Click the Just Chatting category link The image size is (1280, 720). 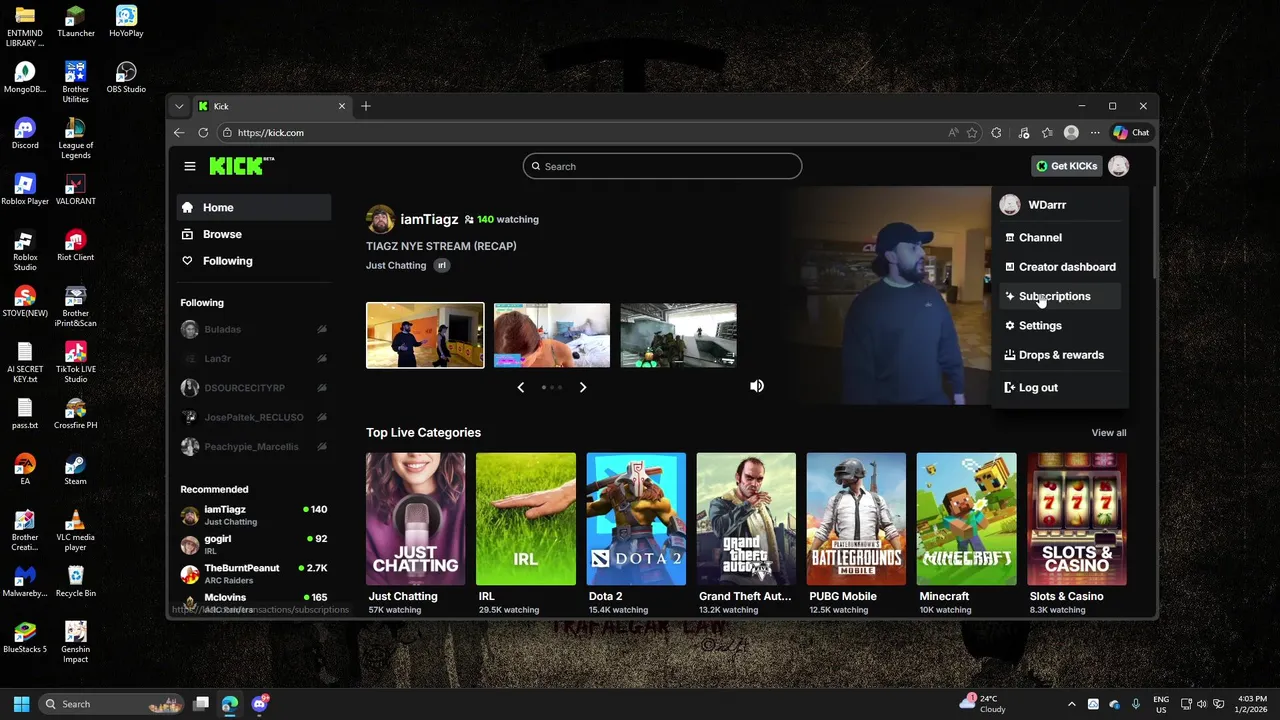tap(396, 265)
